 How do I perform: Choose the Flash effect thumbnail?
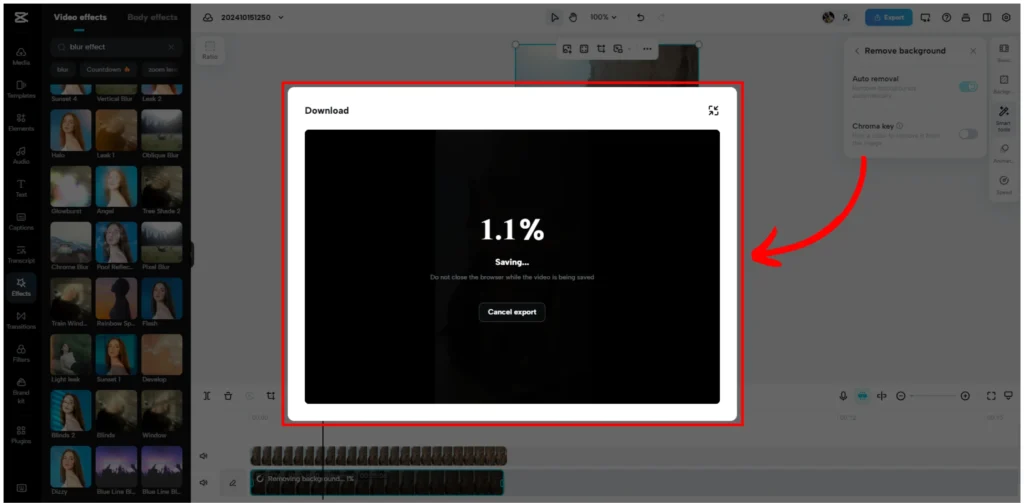point(161,299)
